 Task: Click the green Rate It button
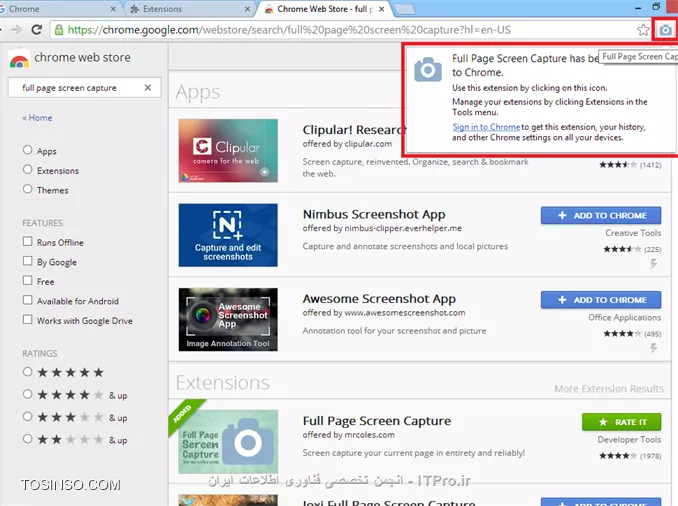pos(621,422)
